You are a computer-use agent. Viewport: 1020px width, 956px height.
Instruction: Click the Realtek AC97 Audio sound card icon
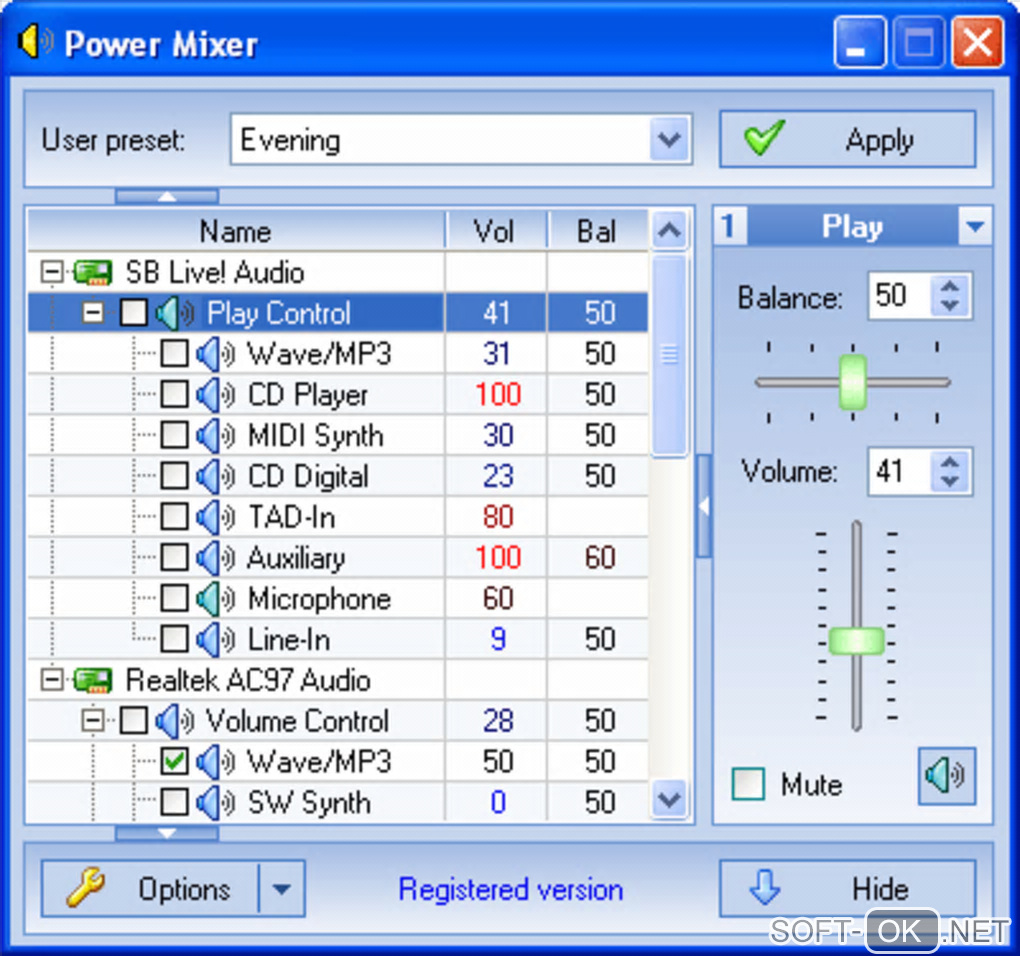point(92,680)
